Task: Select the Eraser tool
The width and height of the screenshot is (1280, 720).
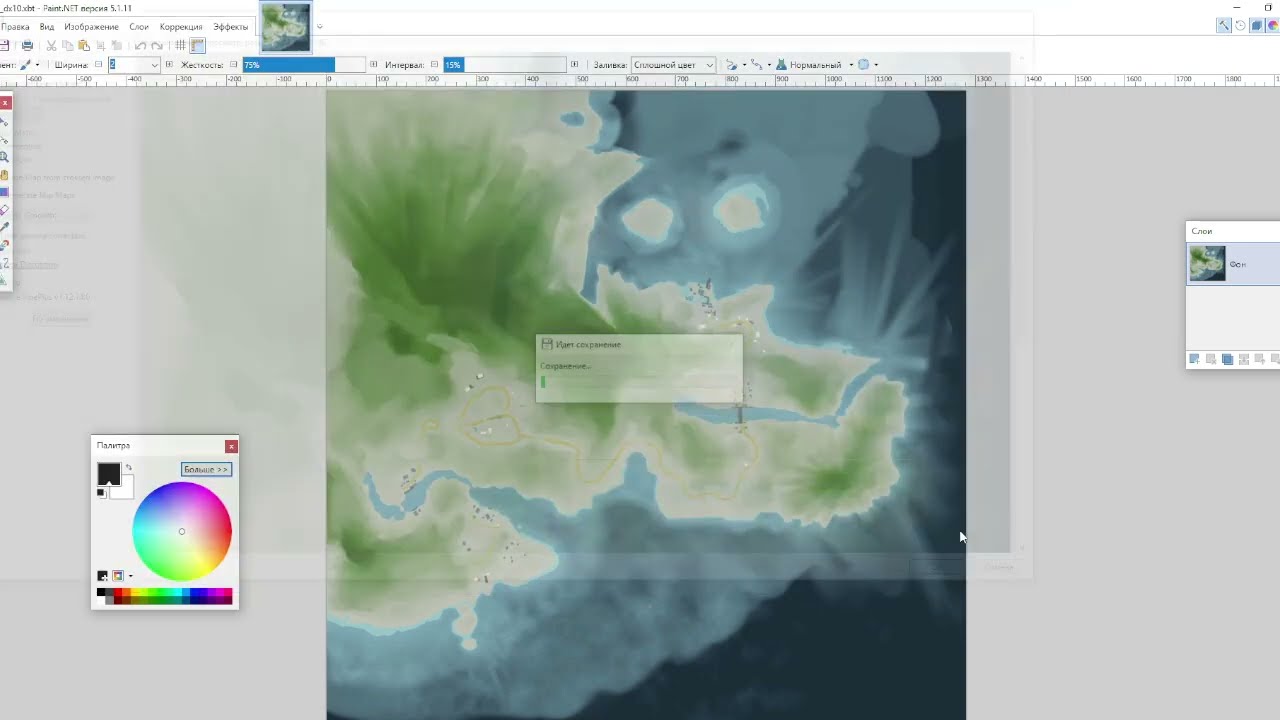Action: (x=5, y=210)
